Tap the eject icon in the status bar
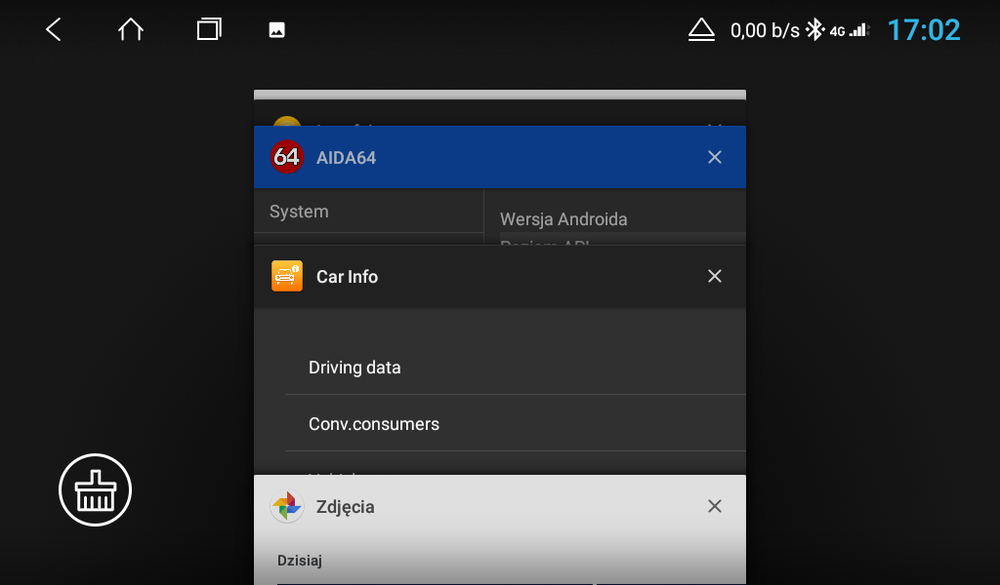This screenshot has width=1000, height=585. tap(701, 29)
